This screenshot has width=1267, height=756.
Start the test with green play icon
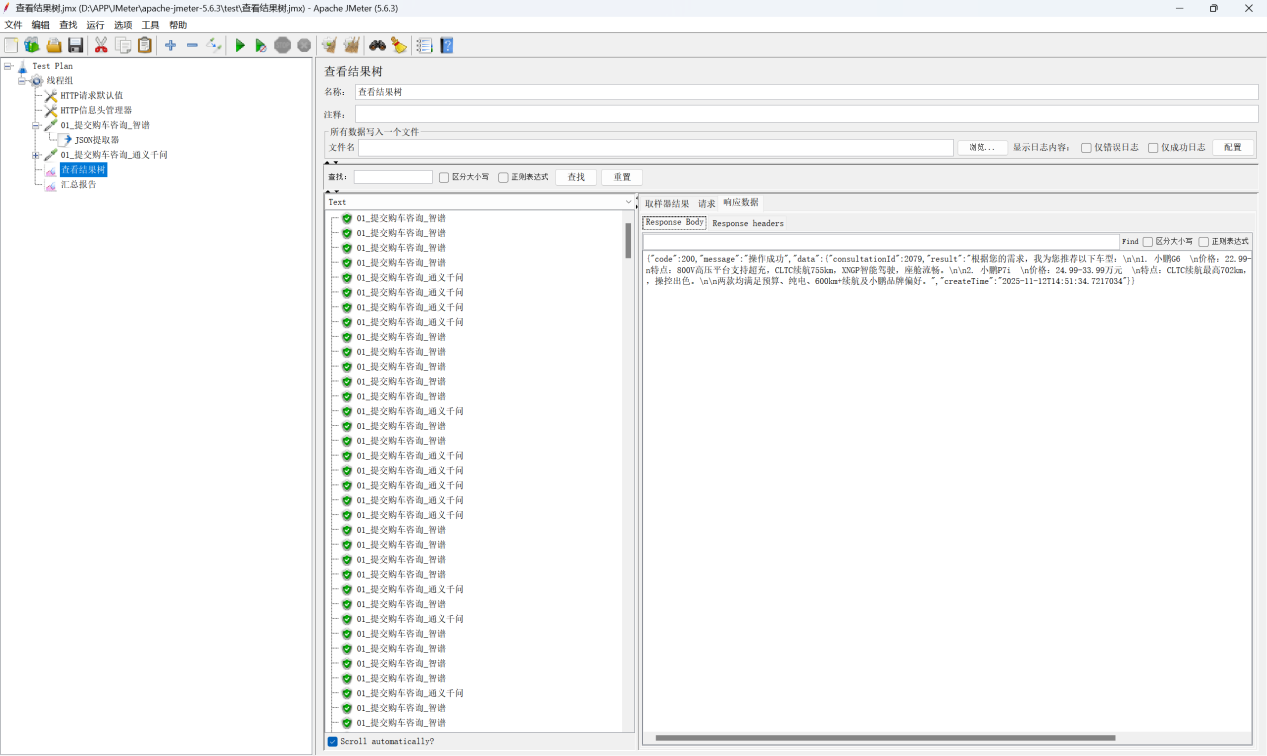click(x=240, y=45)
